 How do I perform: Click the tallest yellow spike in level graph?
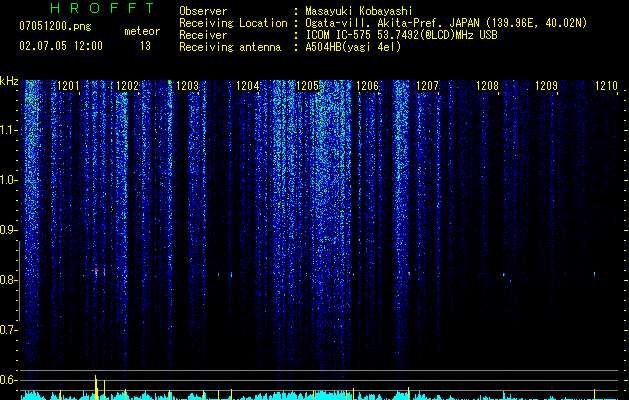point(96,387)
